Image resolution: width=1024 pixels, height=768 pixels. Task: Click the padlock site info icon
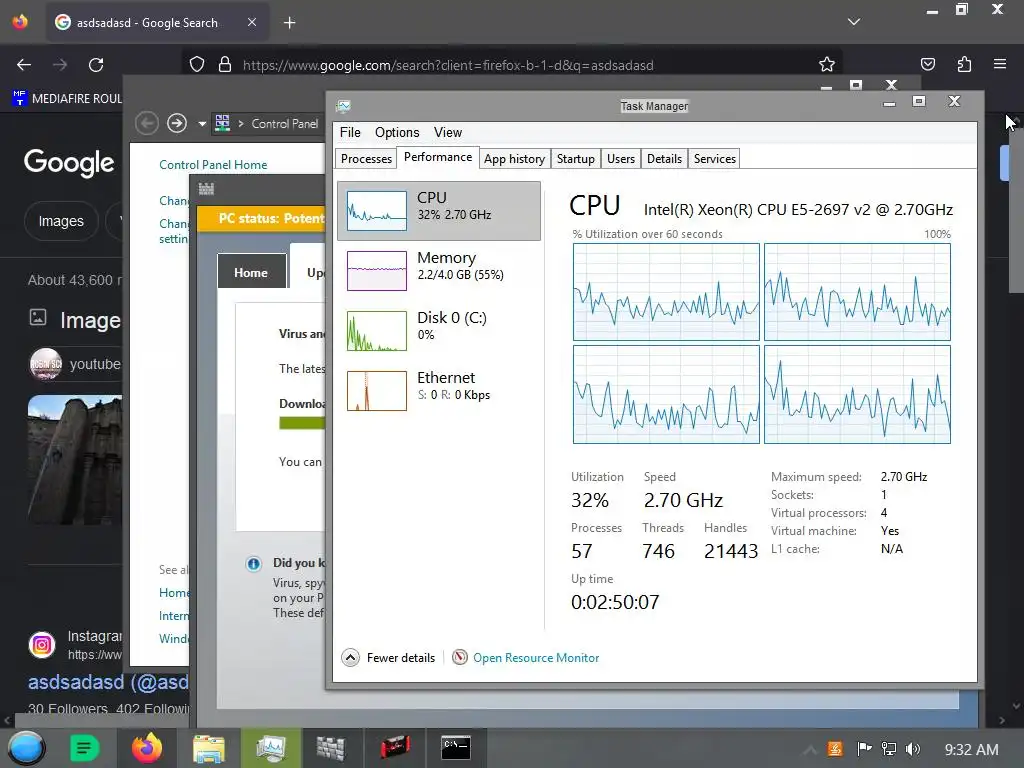point(225,65)
